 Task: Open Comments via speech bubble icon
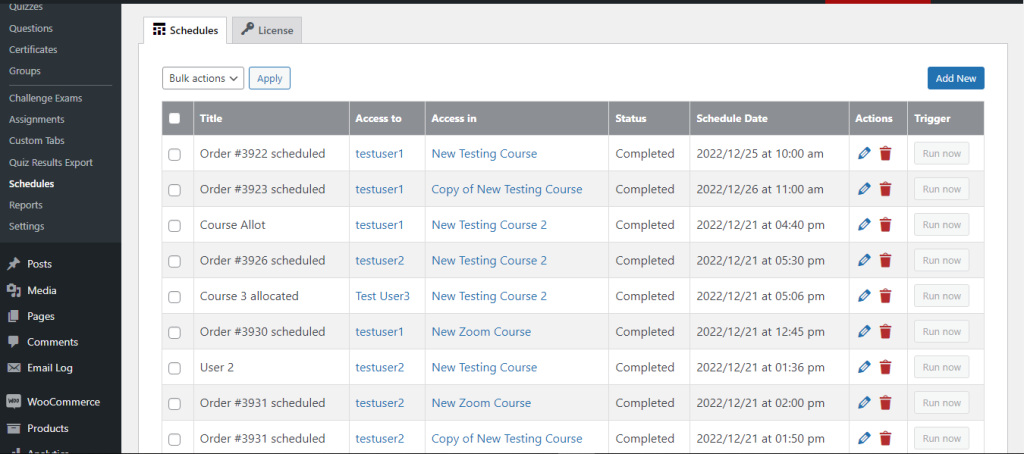13,342
